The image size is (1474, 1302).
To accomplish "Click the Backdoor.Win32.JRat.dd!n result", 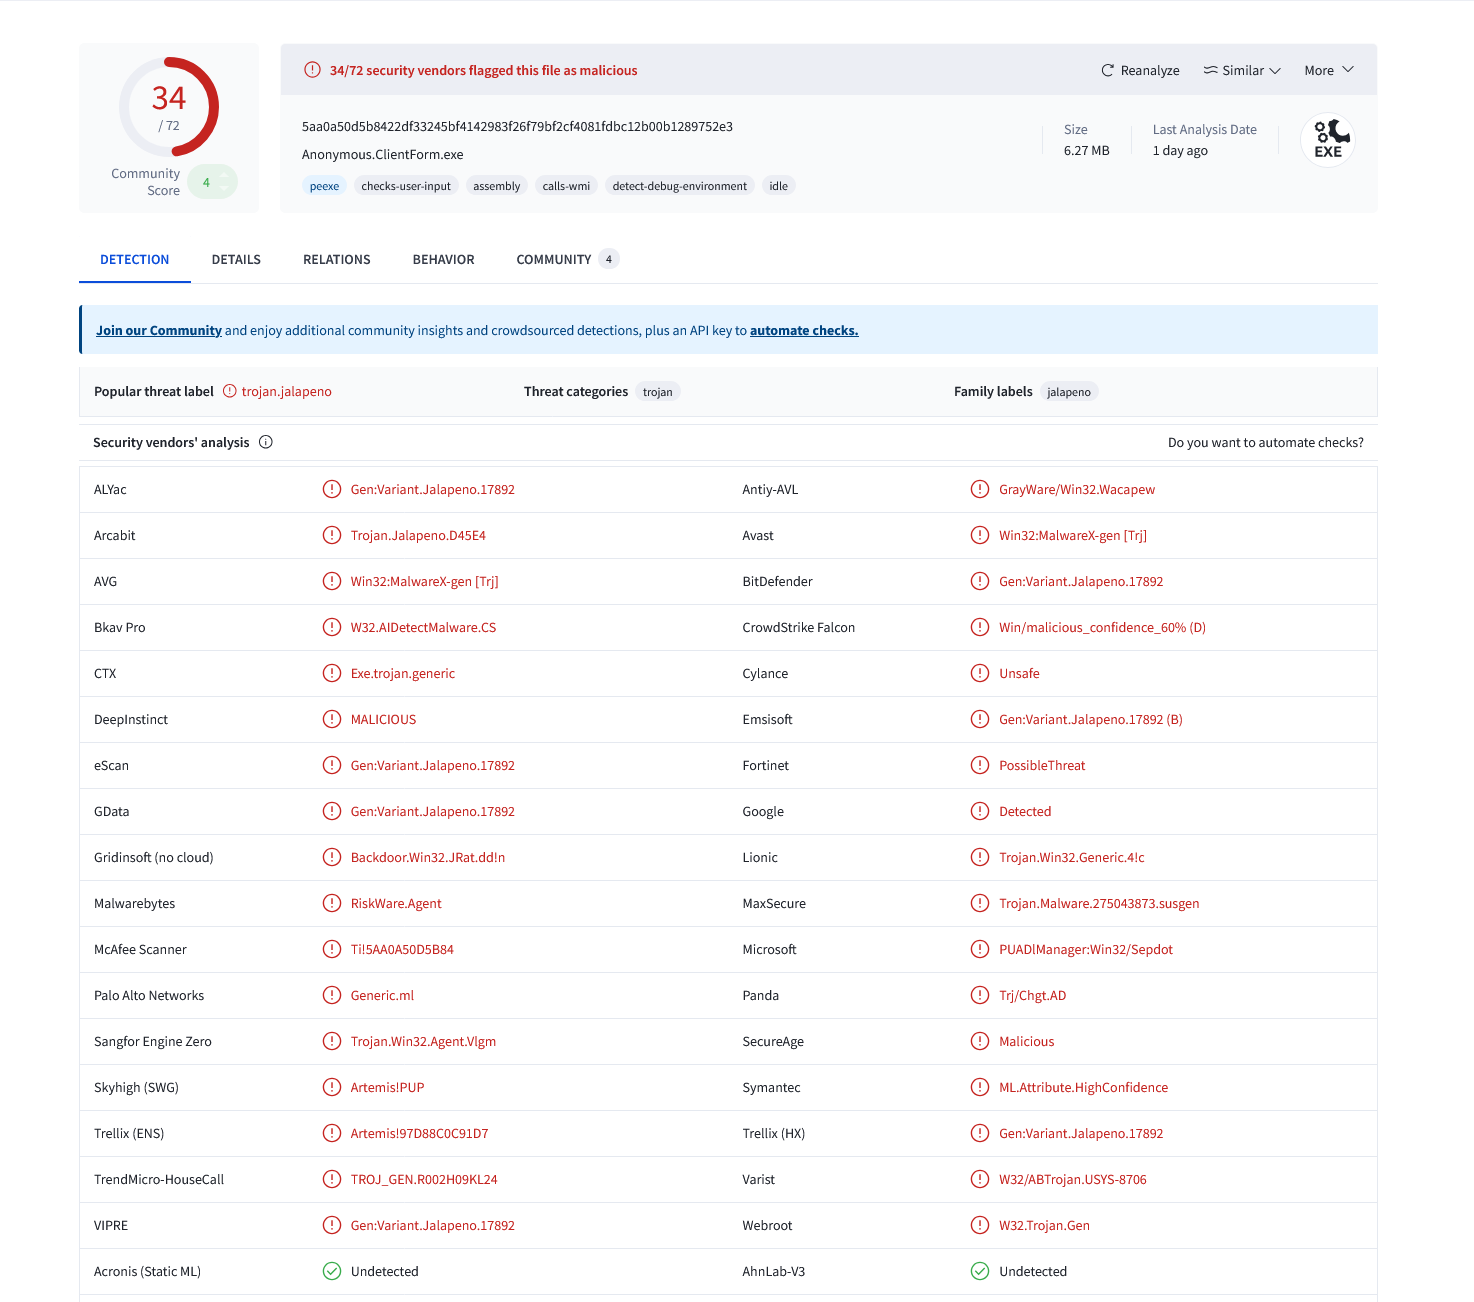I will pos(428,857).
